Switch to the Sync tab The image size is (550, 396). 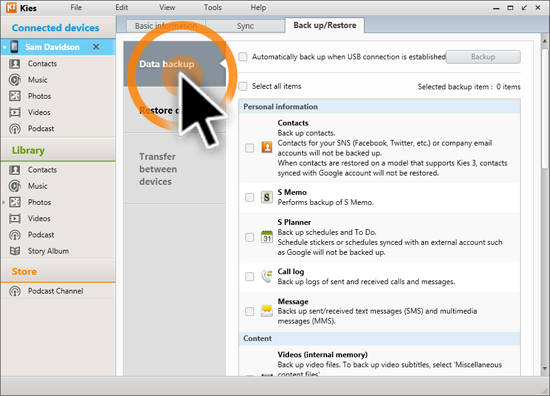point(245,26)
